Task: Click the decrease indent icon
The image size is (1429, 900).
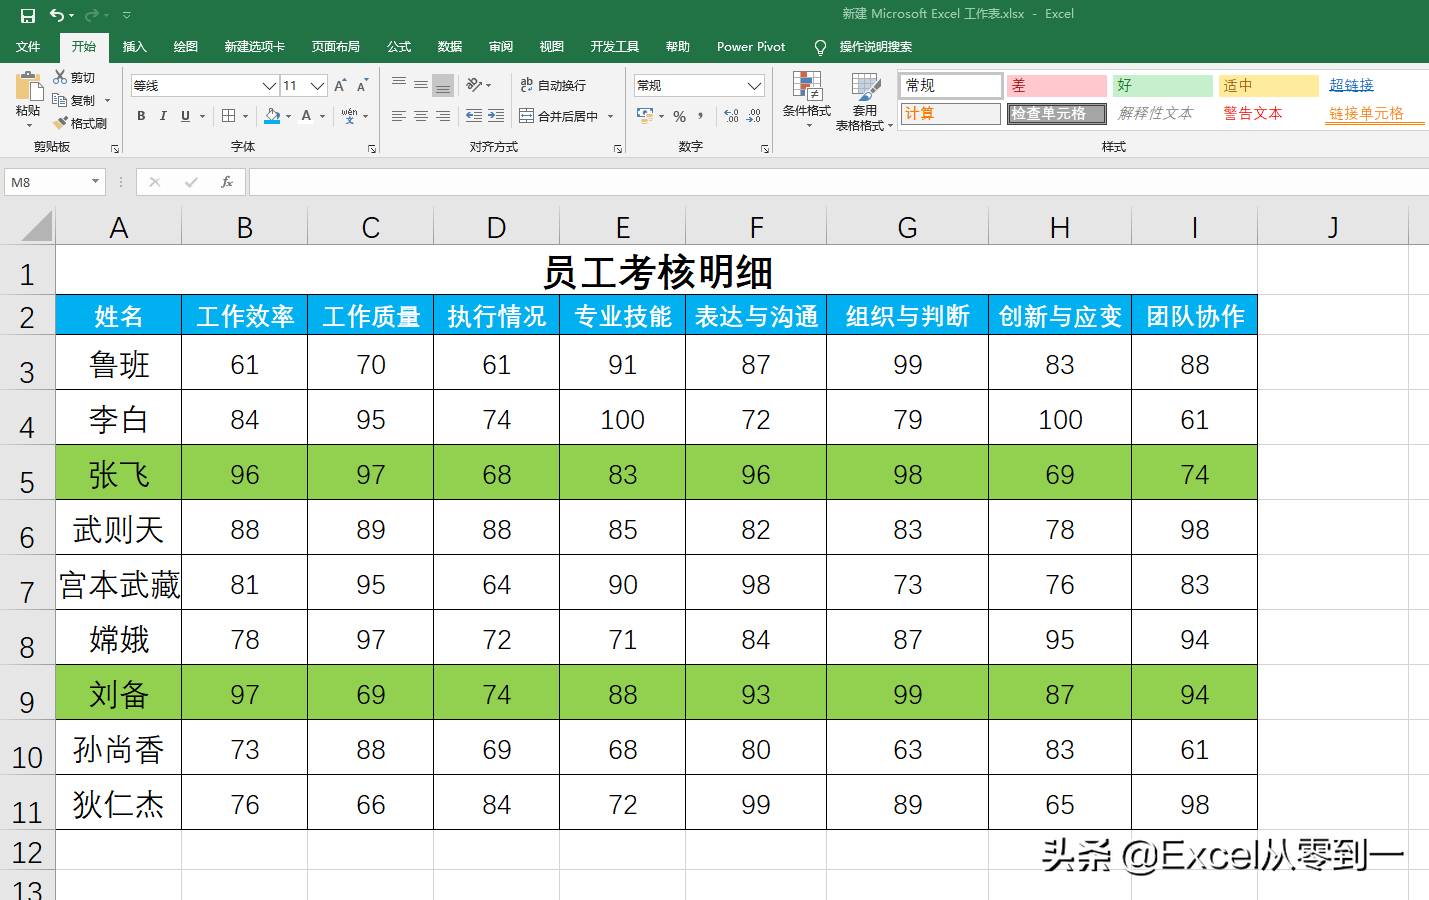Action: click(474, 116)
